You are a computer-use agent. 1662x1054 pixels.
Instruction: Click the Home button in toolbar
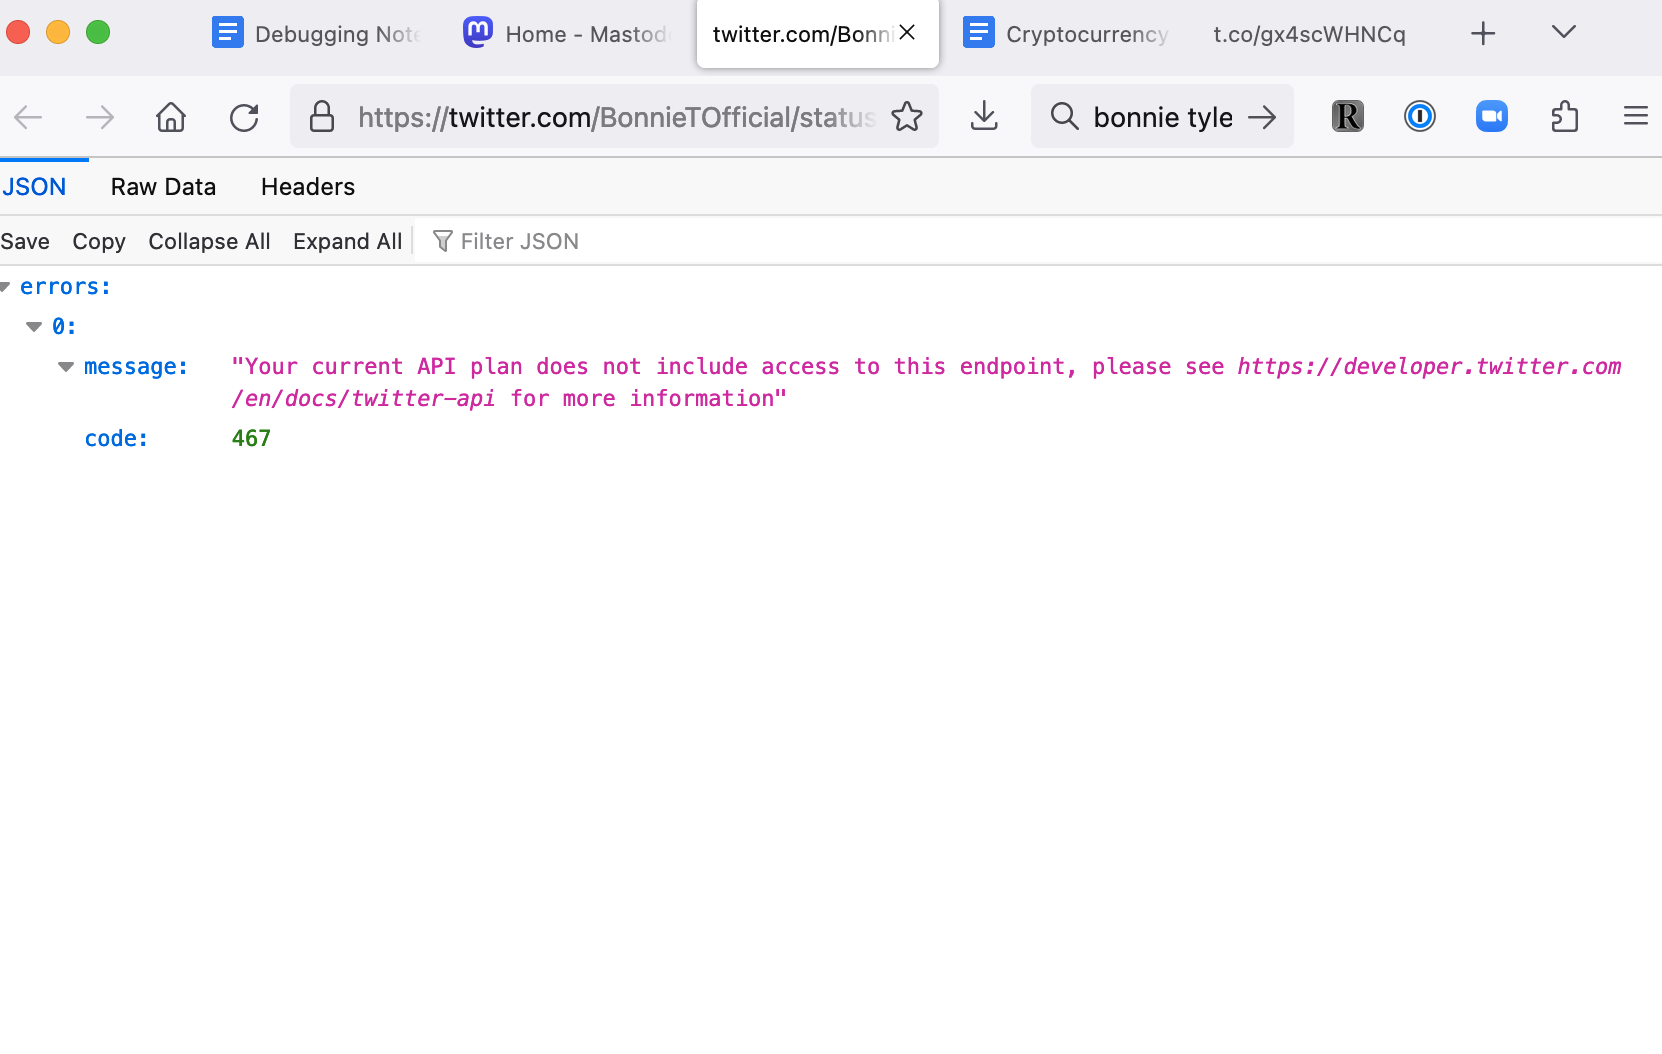click(x=171, y=117)
